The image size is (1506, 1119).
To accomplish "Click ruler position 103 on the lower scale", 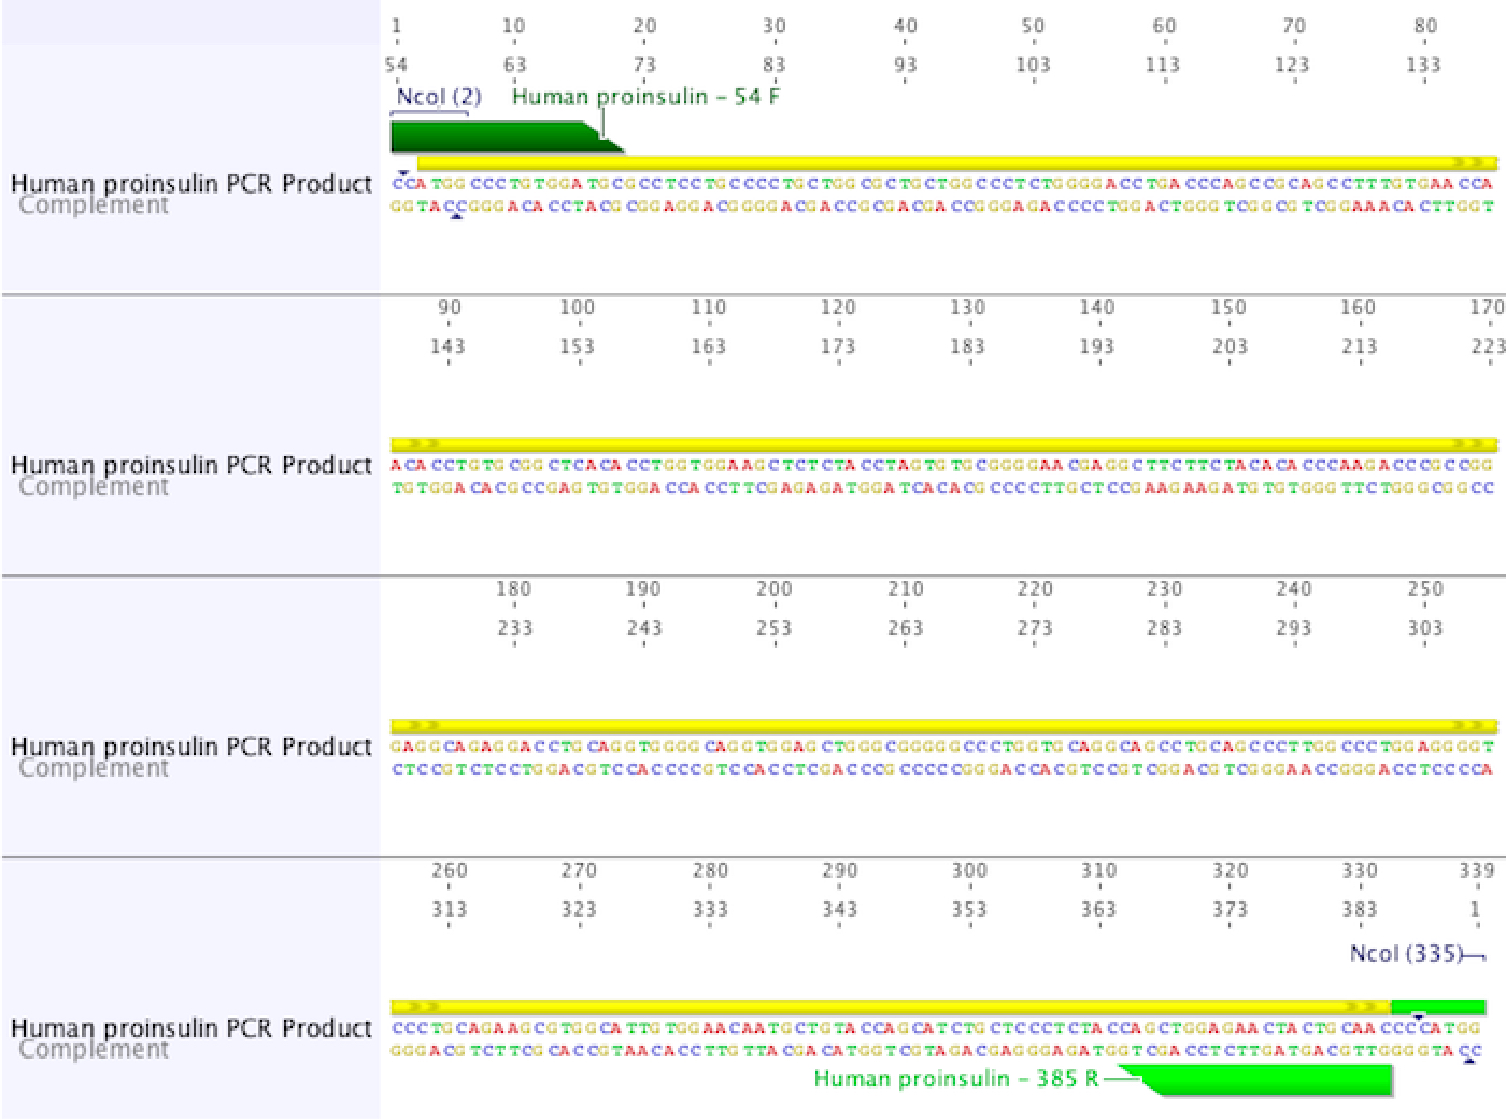I will 1033,65.
